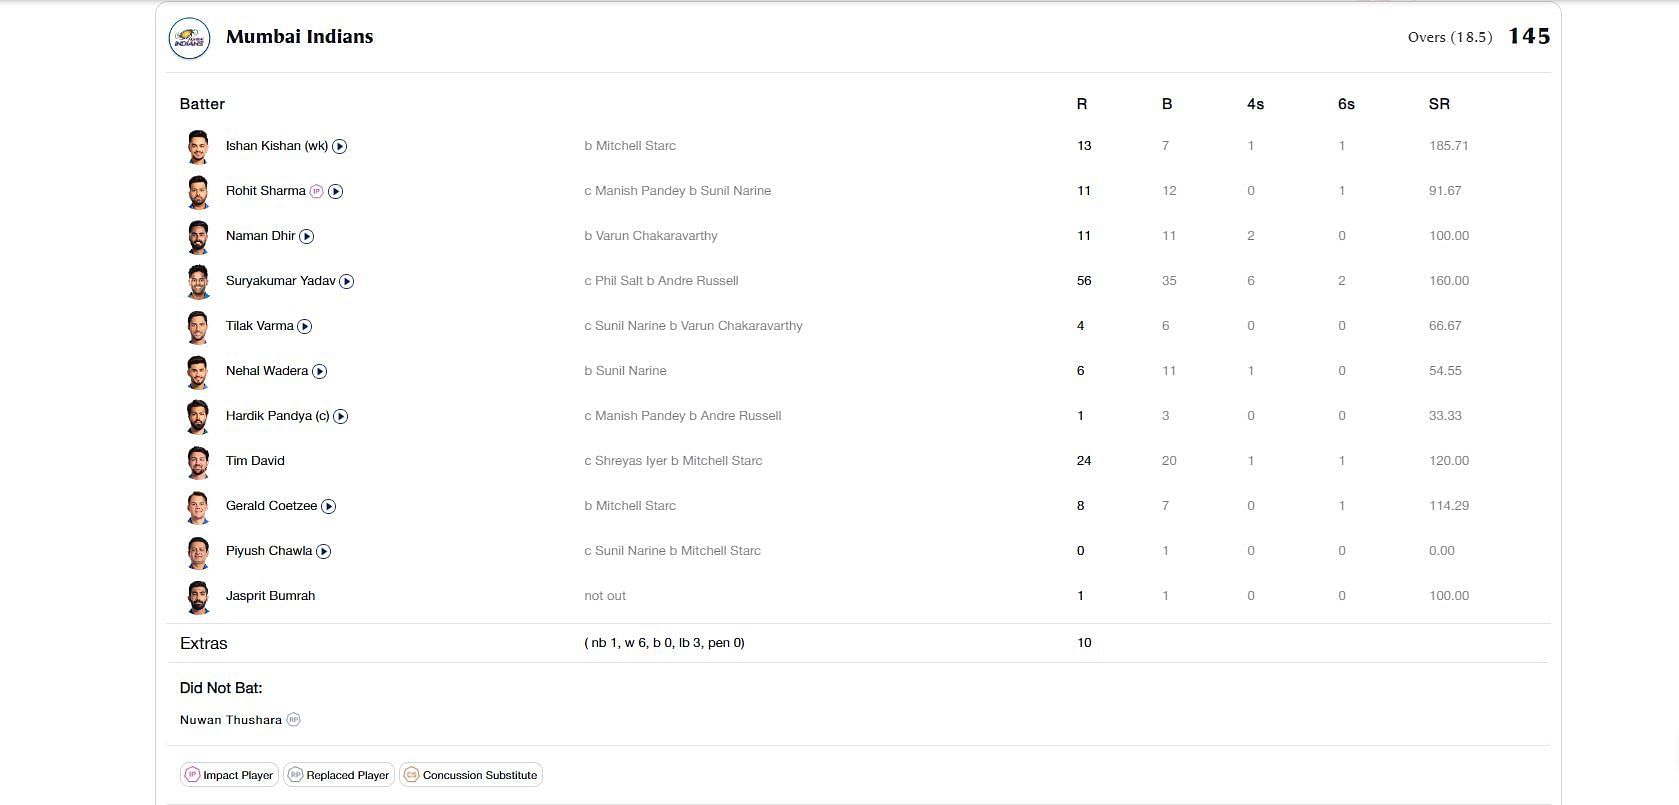Click the Overs (18.5) text
The height and width of the screenshot is (805, 1679).
tap(1450, 37)
